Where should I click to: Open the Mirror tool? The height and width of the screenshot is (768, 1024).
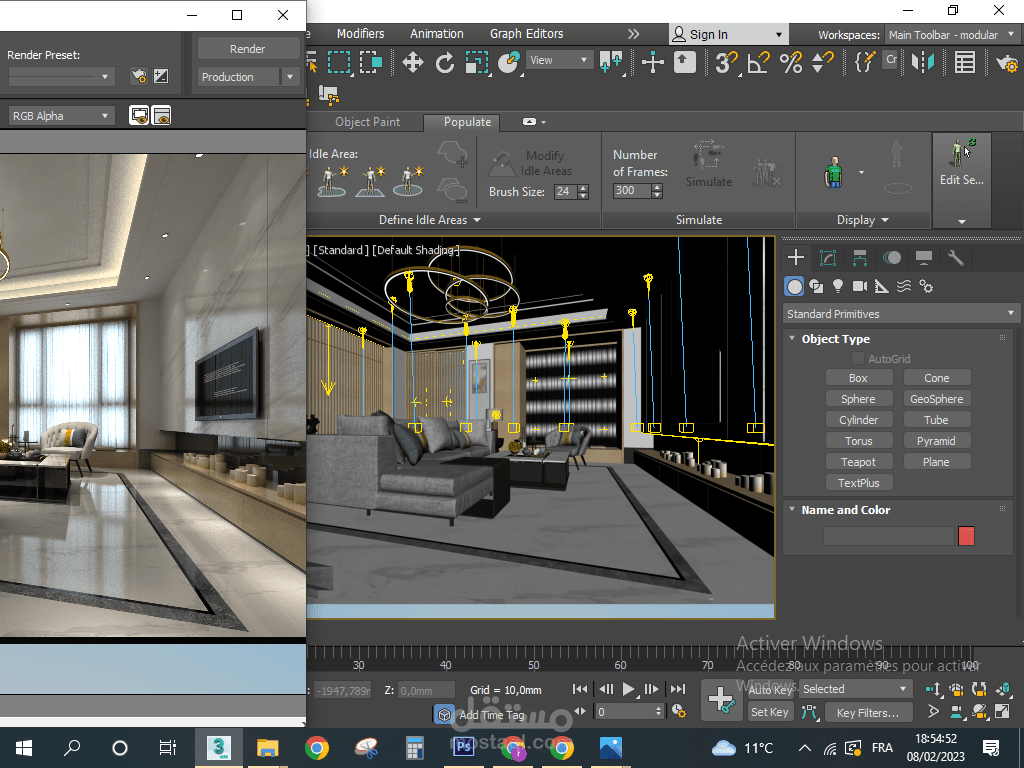[923, 63]
